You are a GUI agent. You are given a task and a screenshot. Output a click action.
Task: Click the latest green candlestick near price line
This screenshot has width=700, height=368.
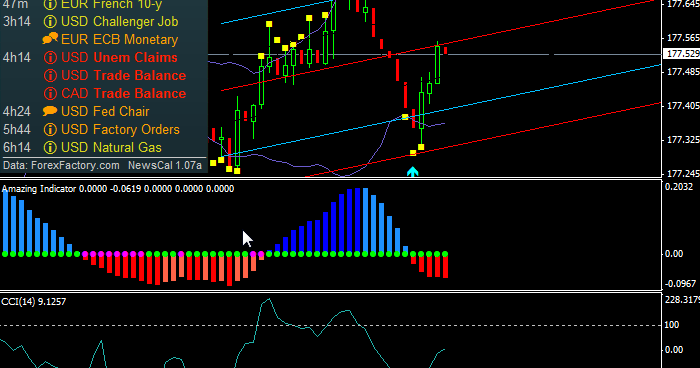pos(438,63)
